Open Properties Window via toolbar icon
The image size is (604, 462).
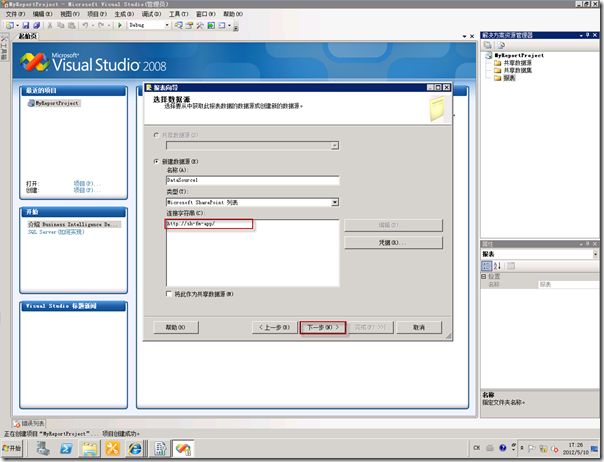(189, 25)
